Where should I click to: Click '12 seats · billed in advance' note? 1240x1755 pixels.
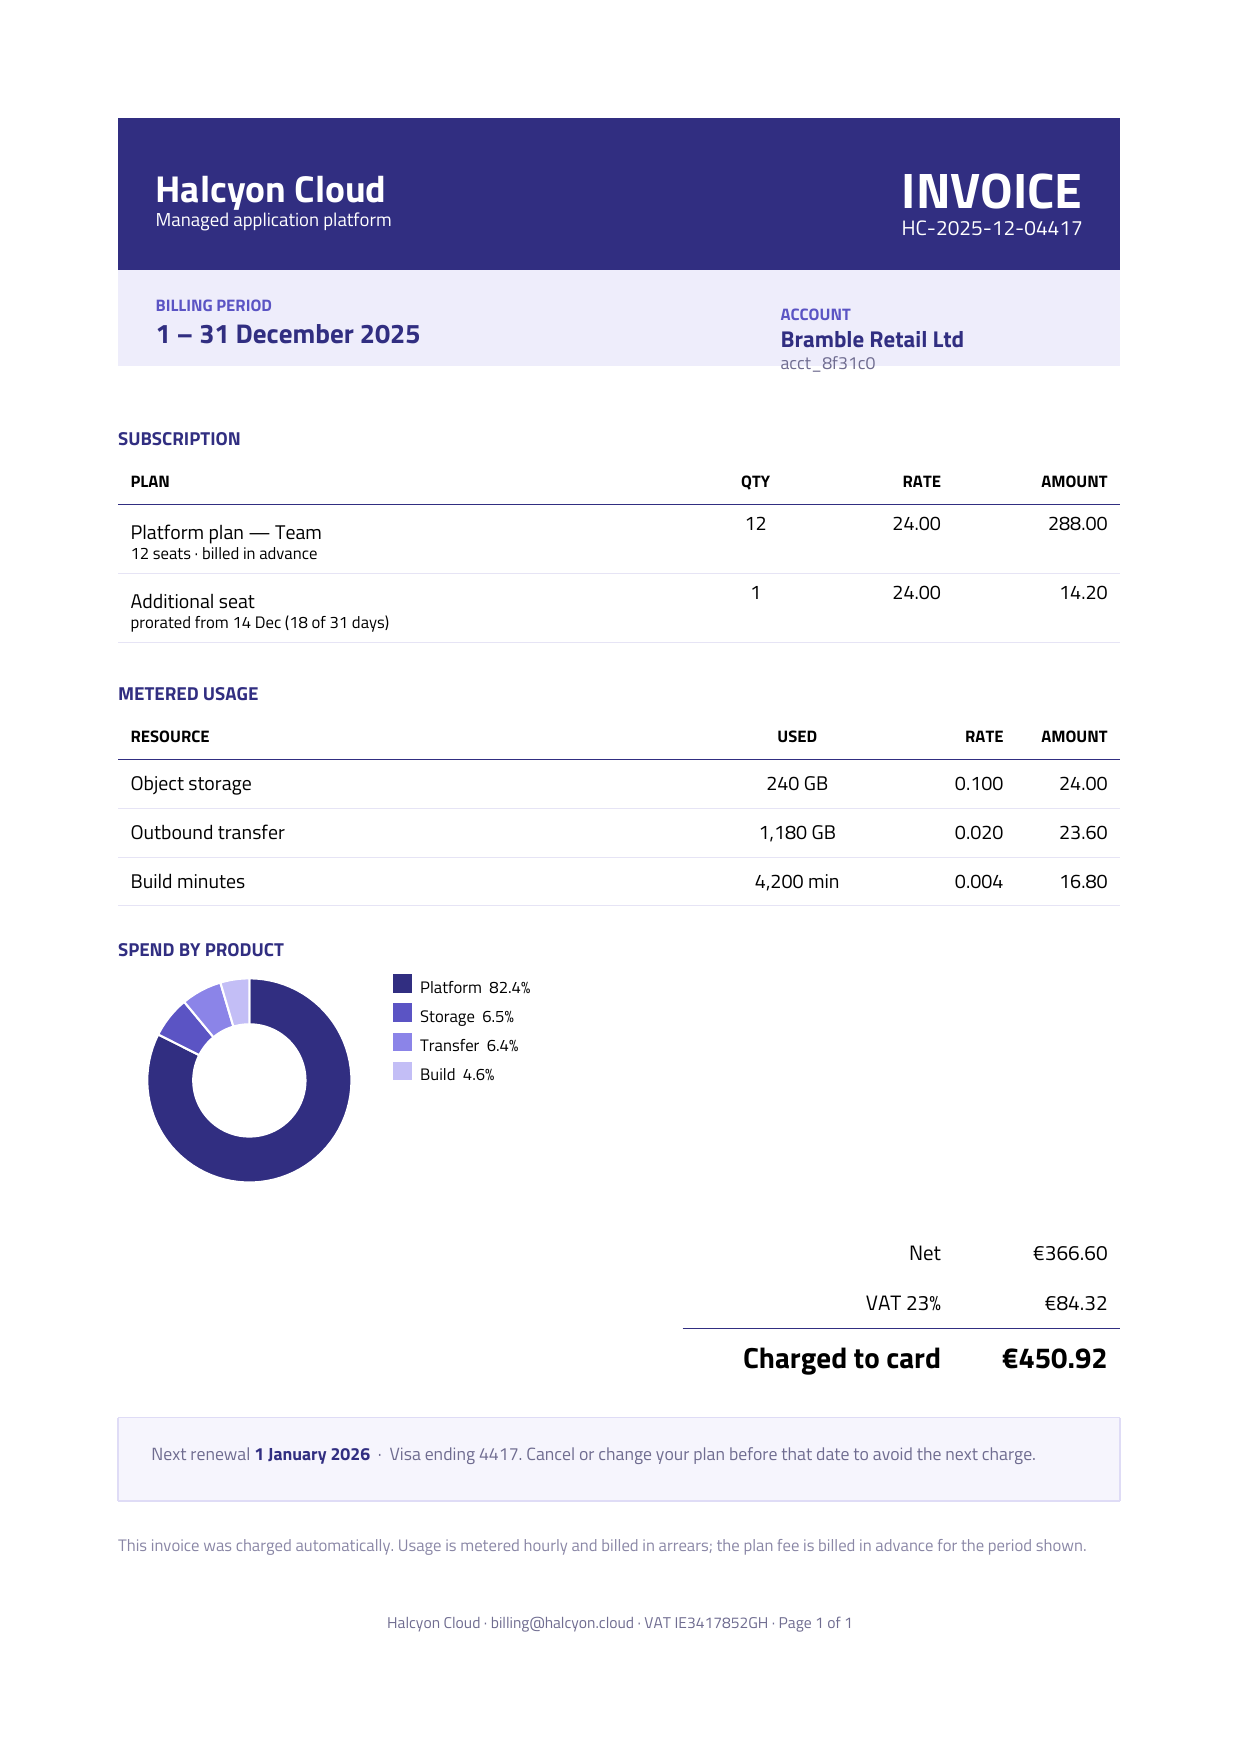tap(224, 554)
